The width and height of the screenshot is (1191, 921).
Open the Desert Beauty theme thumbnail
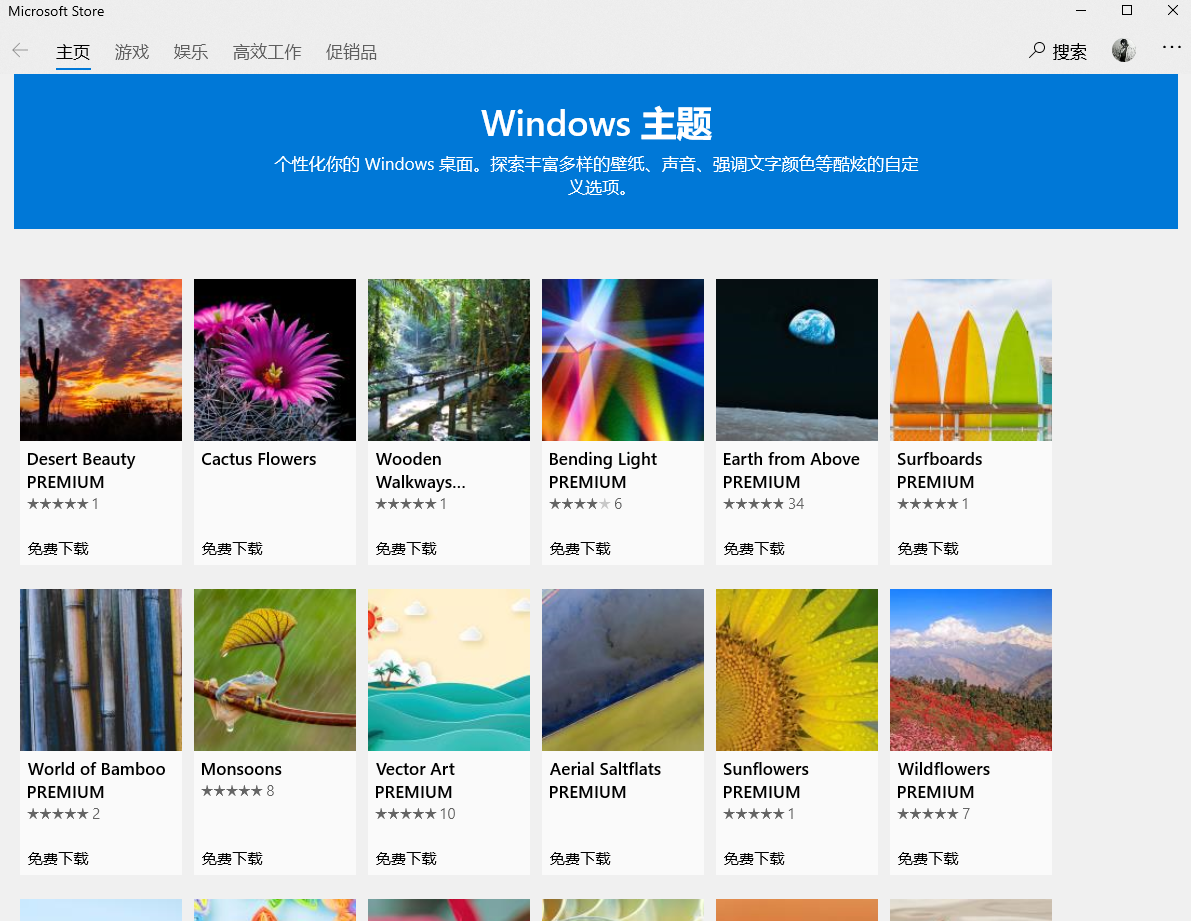pyautogui.click(x=101, y=360)
